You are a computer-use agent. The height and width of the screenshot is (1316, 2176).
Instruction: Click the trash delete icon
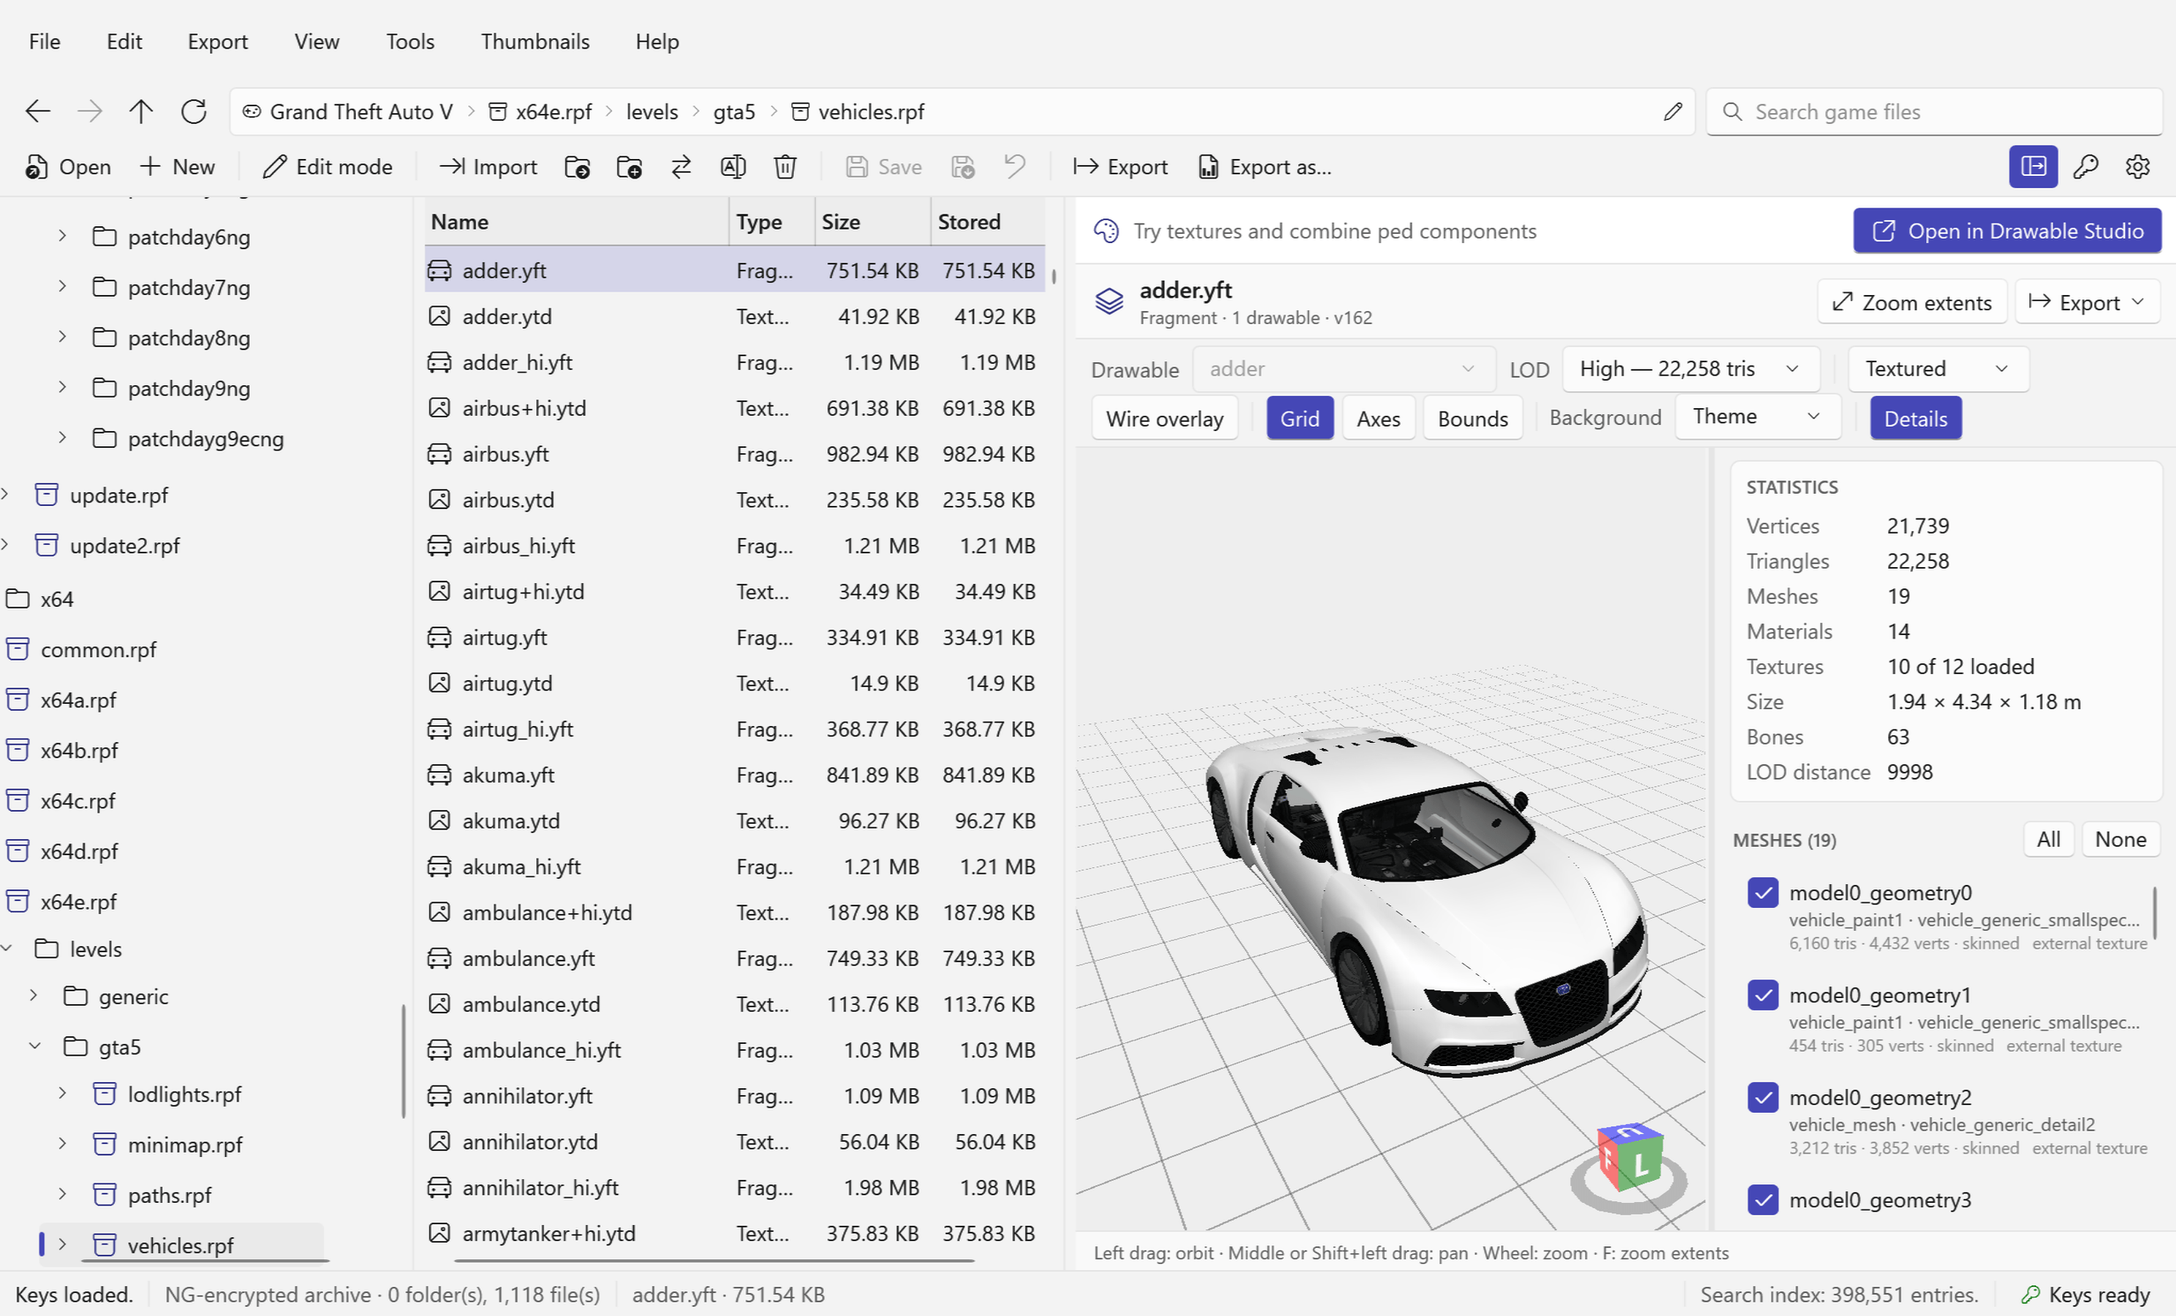(785, 167)
